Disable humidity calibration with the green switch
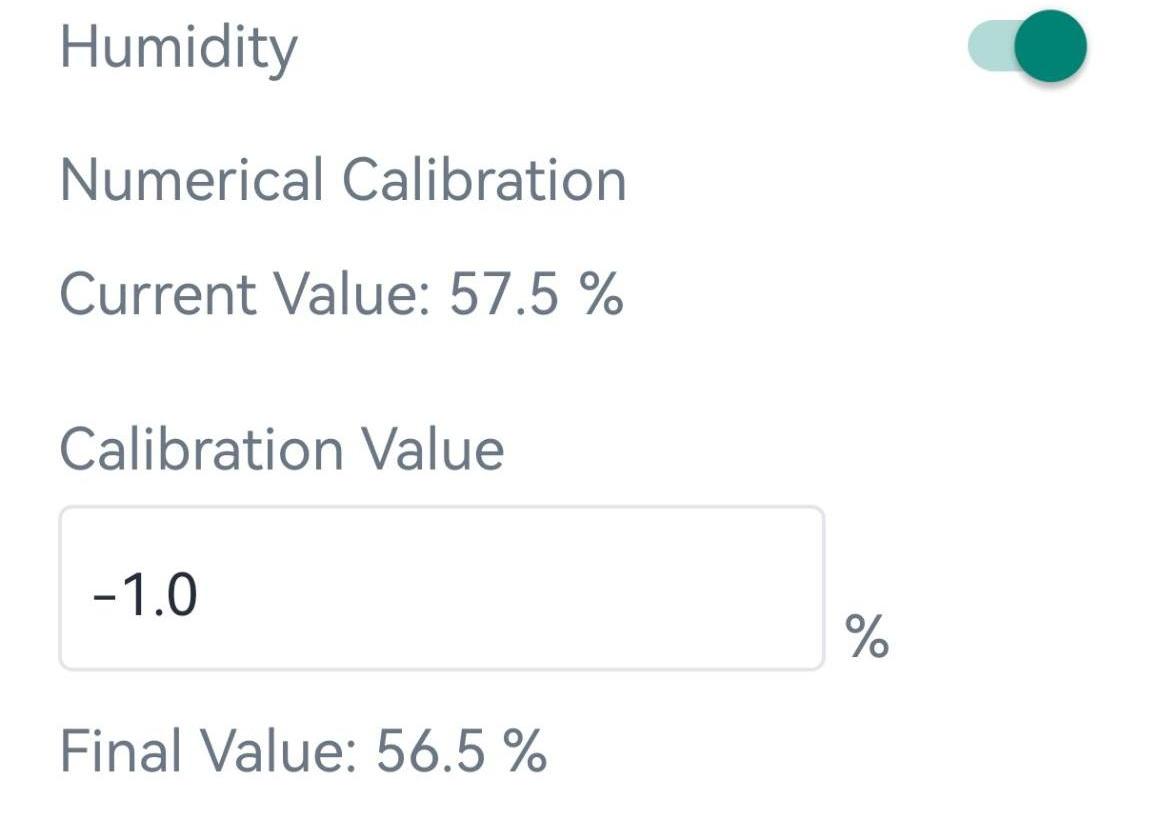This screenshot has height=820, width=1158. 1027,46
